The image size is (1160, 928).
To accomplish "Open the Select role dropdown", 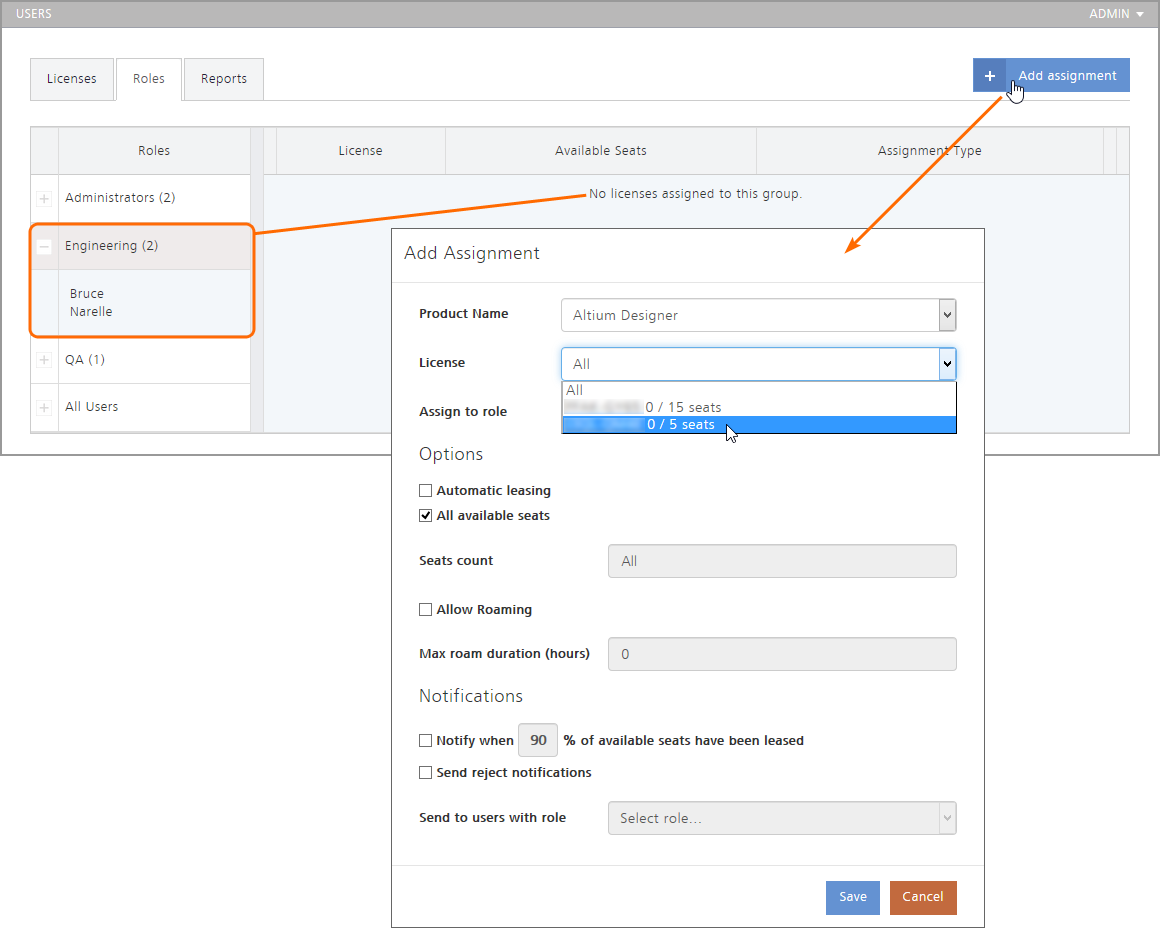I will (781, 818).
